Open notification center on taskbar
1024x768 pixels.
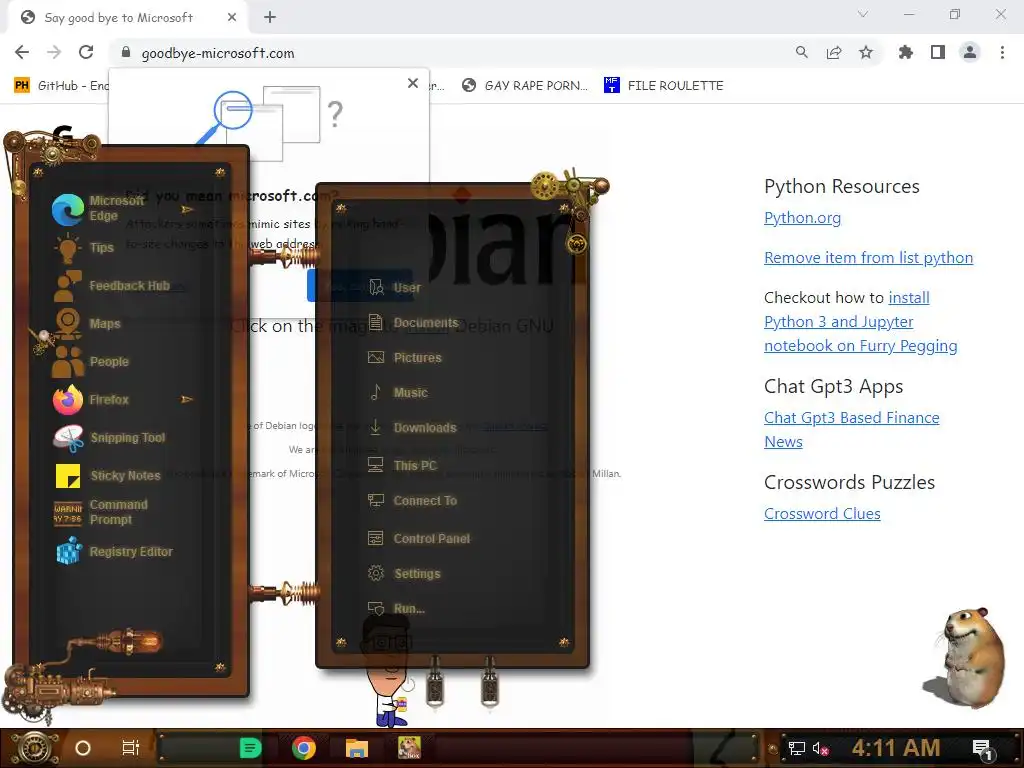pyautogui.click(x=983, y=749)
